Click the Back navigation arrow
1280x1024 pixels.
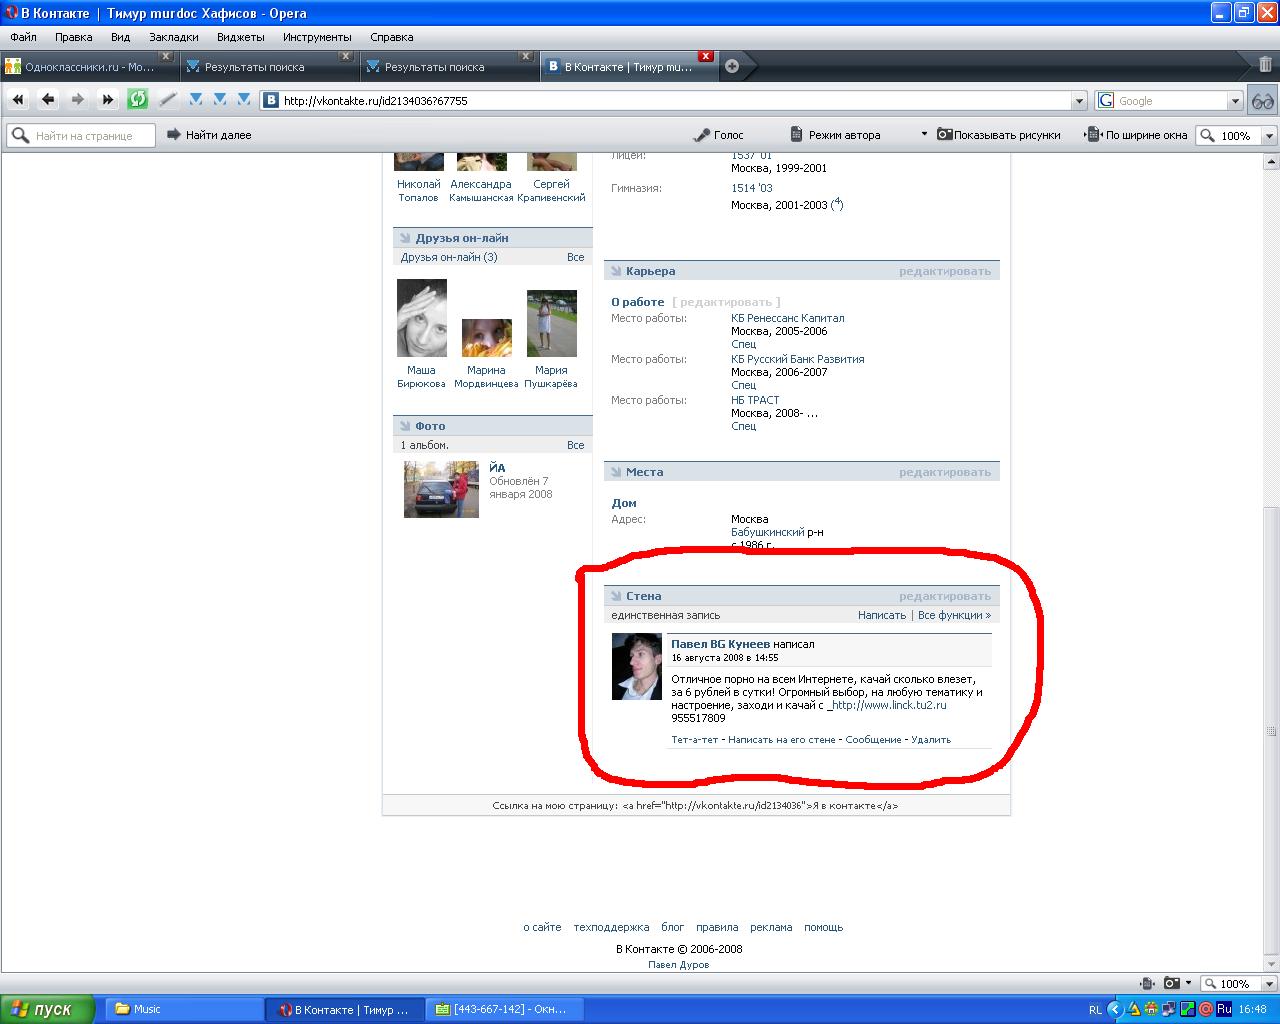click(48, 100)
